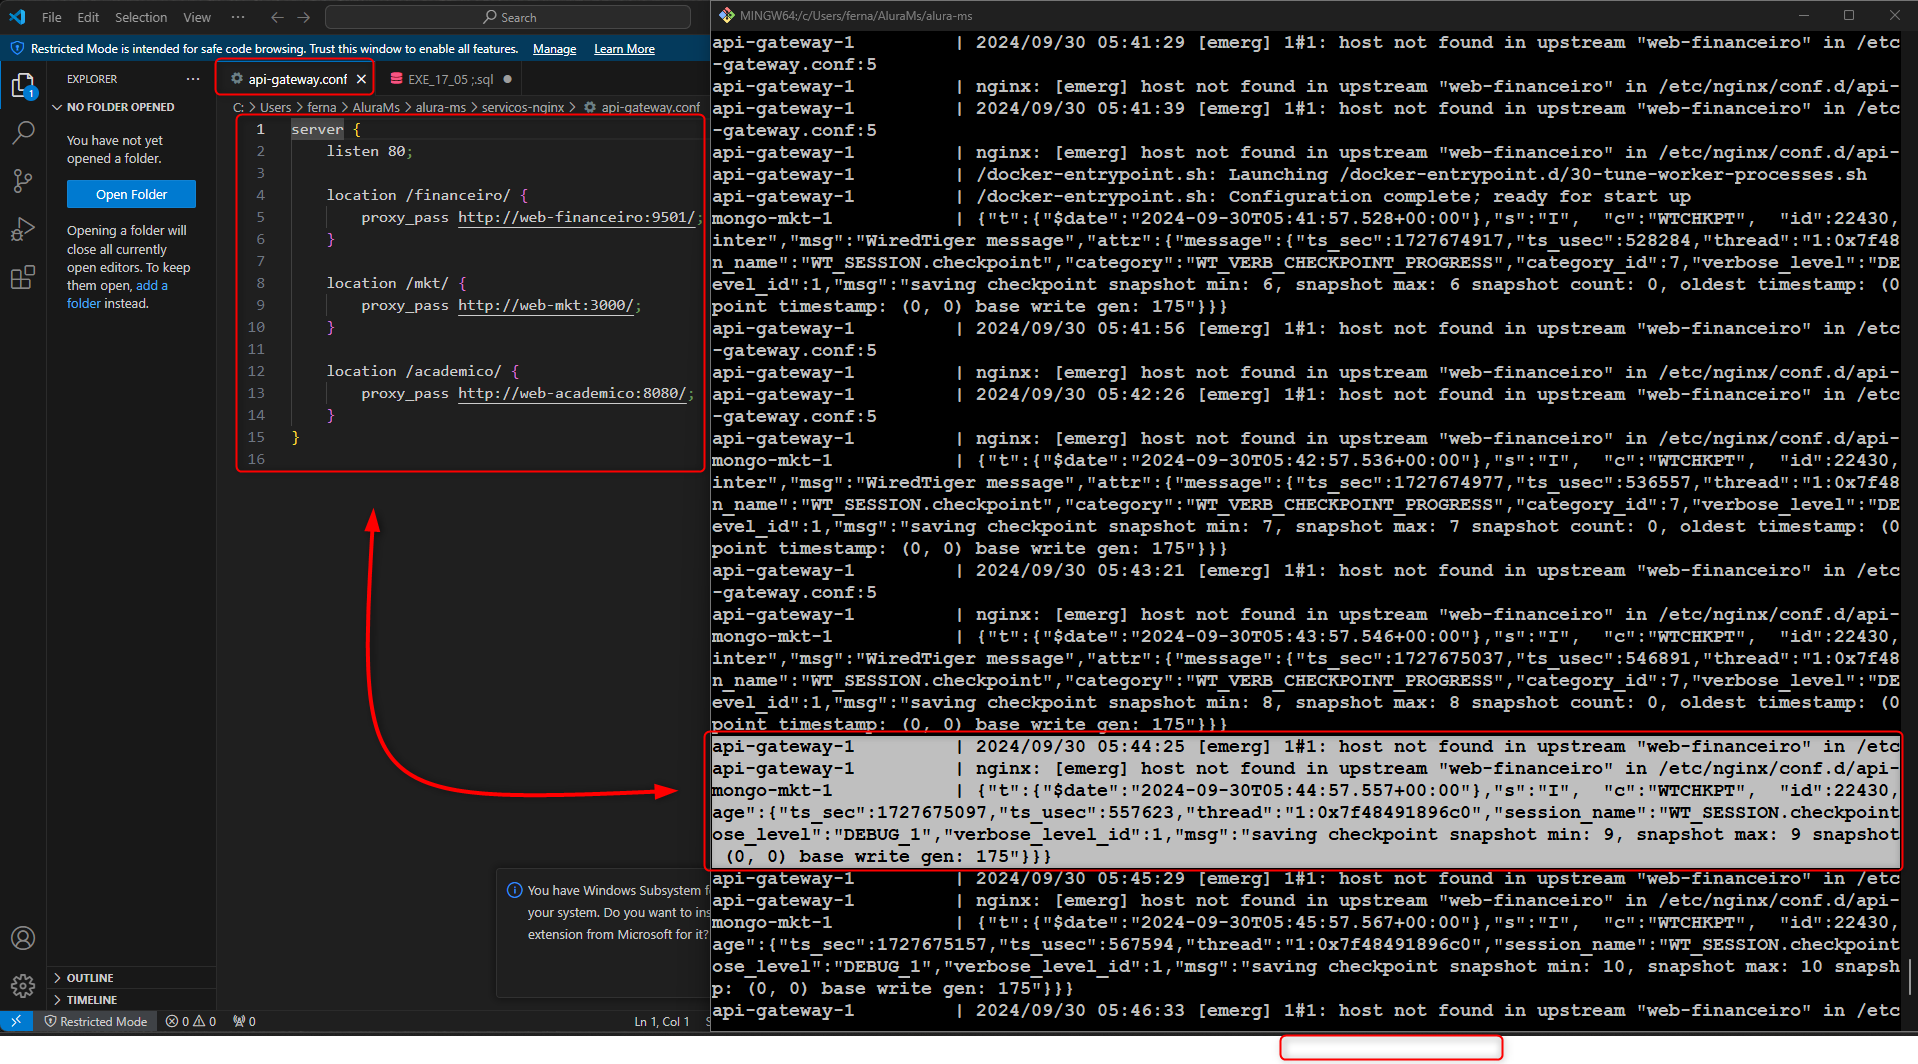The image size is (1918, 1064).
Task: Open the Search view in activity bar
Action: tap(23, 132)
